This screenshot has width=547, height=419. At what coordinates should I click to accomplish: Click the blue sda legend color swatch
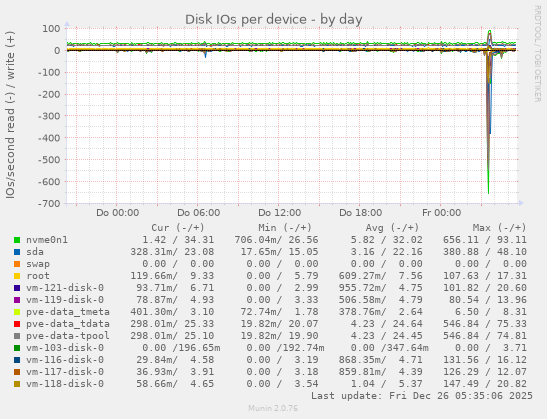[17, 252]
